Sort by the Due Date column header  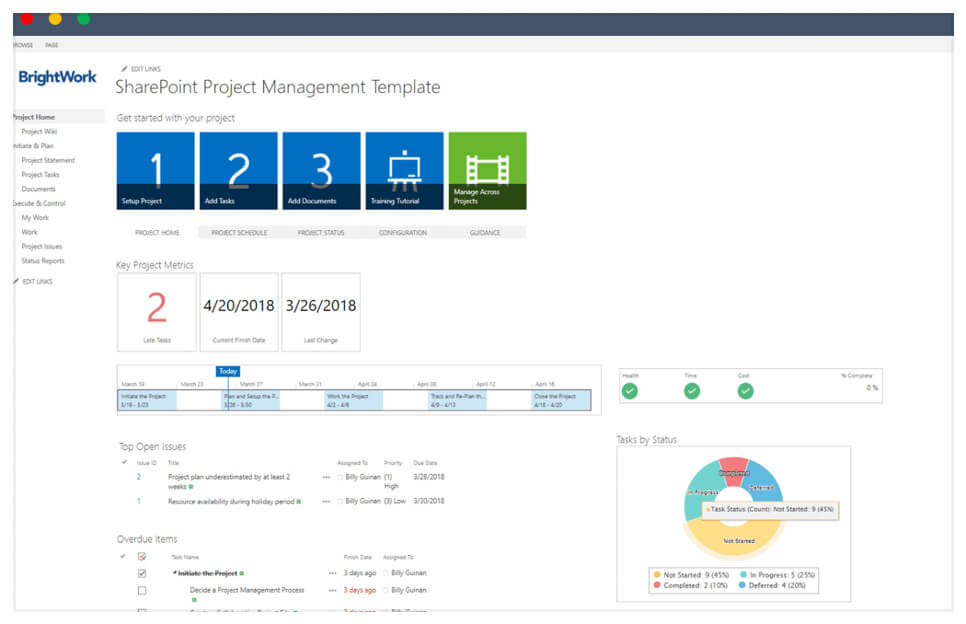click(x=425, y=463)
